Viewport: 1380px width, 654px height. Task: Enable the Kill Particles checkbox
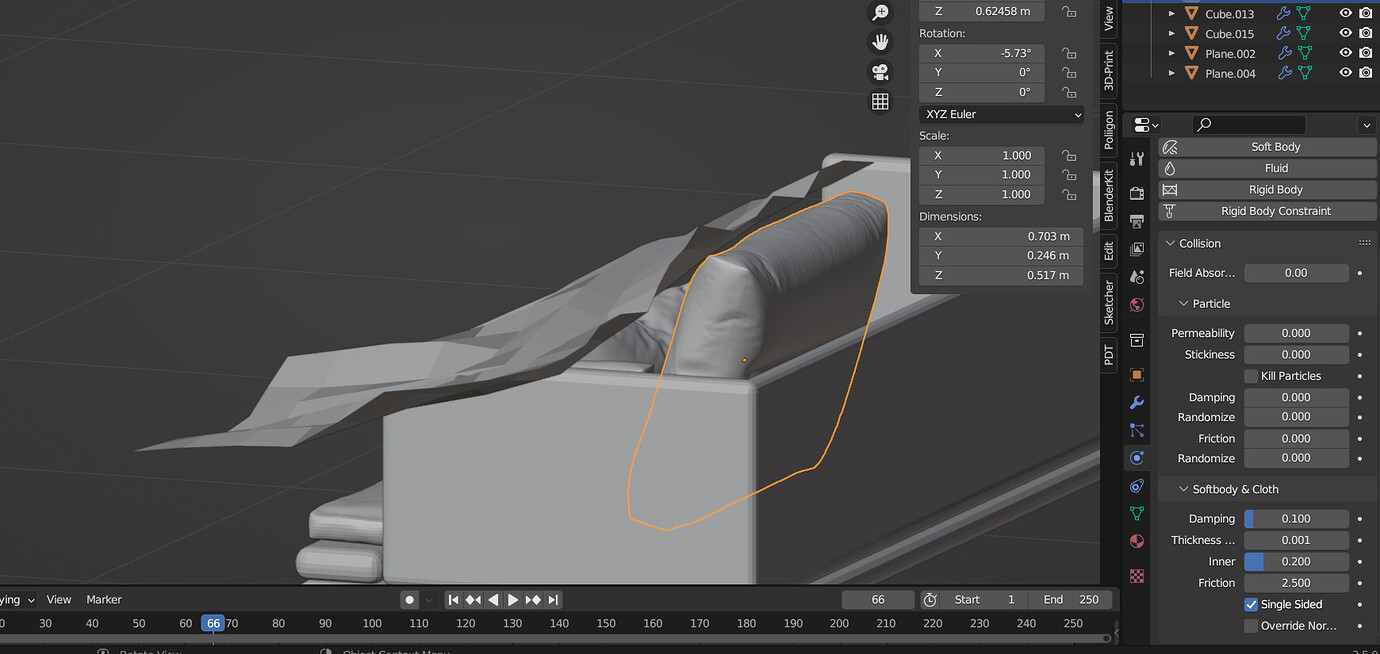(1251, 376)
